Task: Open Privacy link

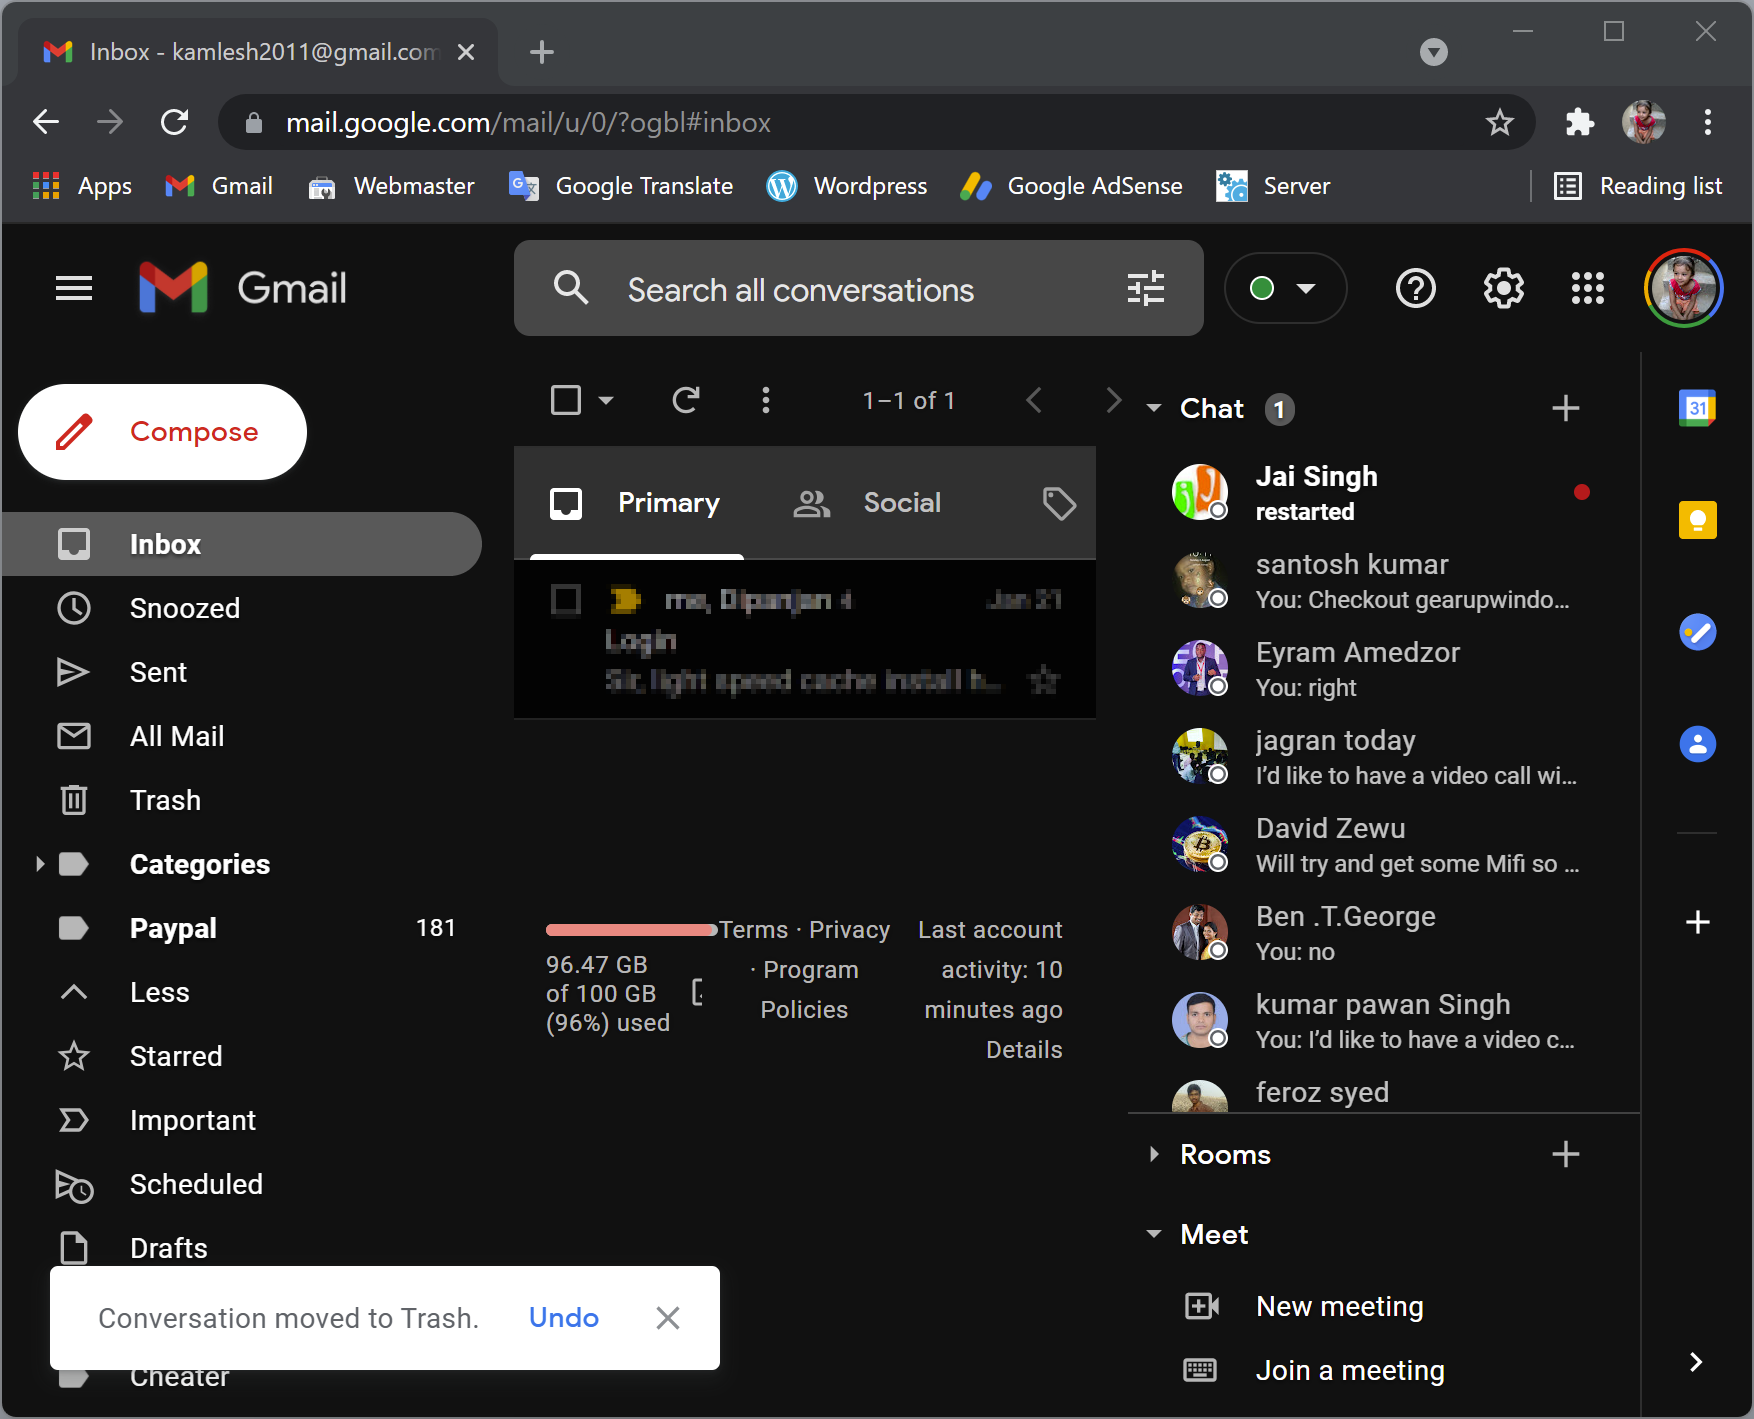Action: pos(849,930)
